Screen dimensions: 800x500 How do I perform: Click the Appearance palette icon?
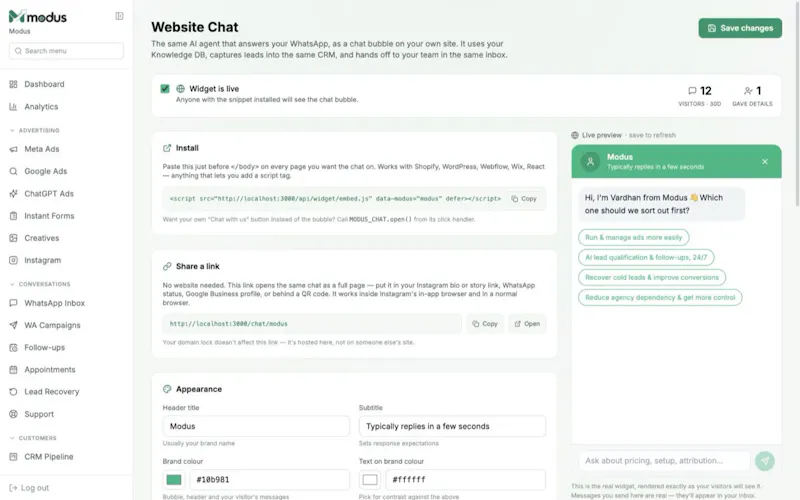click(167, 389)
